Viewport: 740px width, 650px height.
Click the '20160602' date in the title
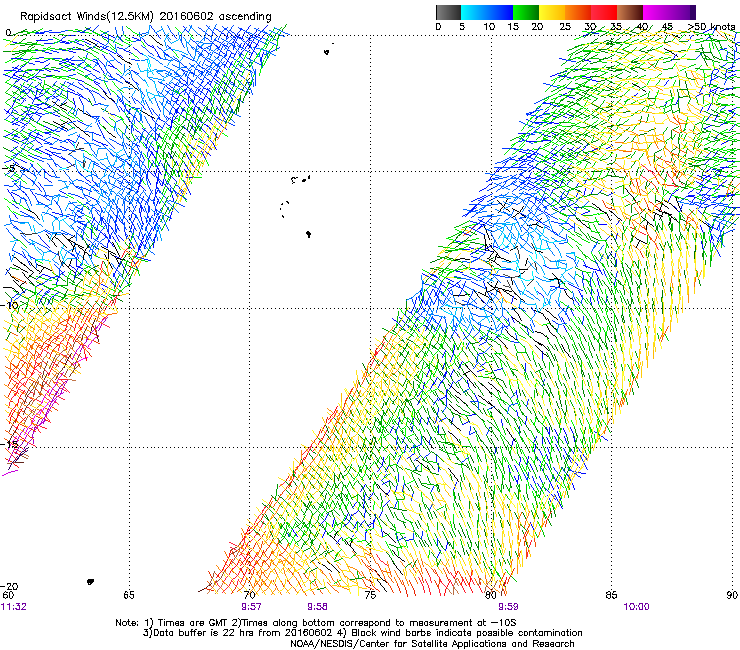pyautogui.click(x=186, y=16)
